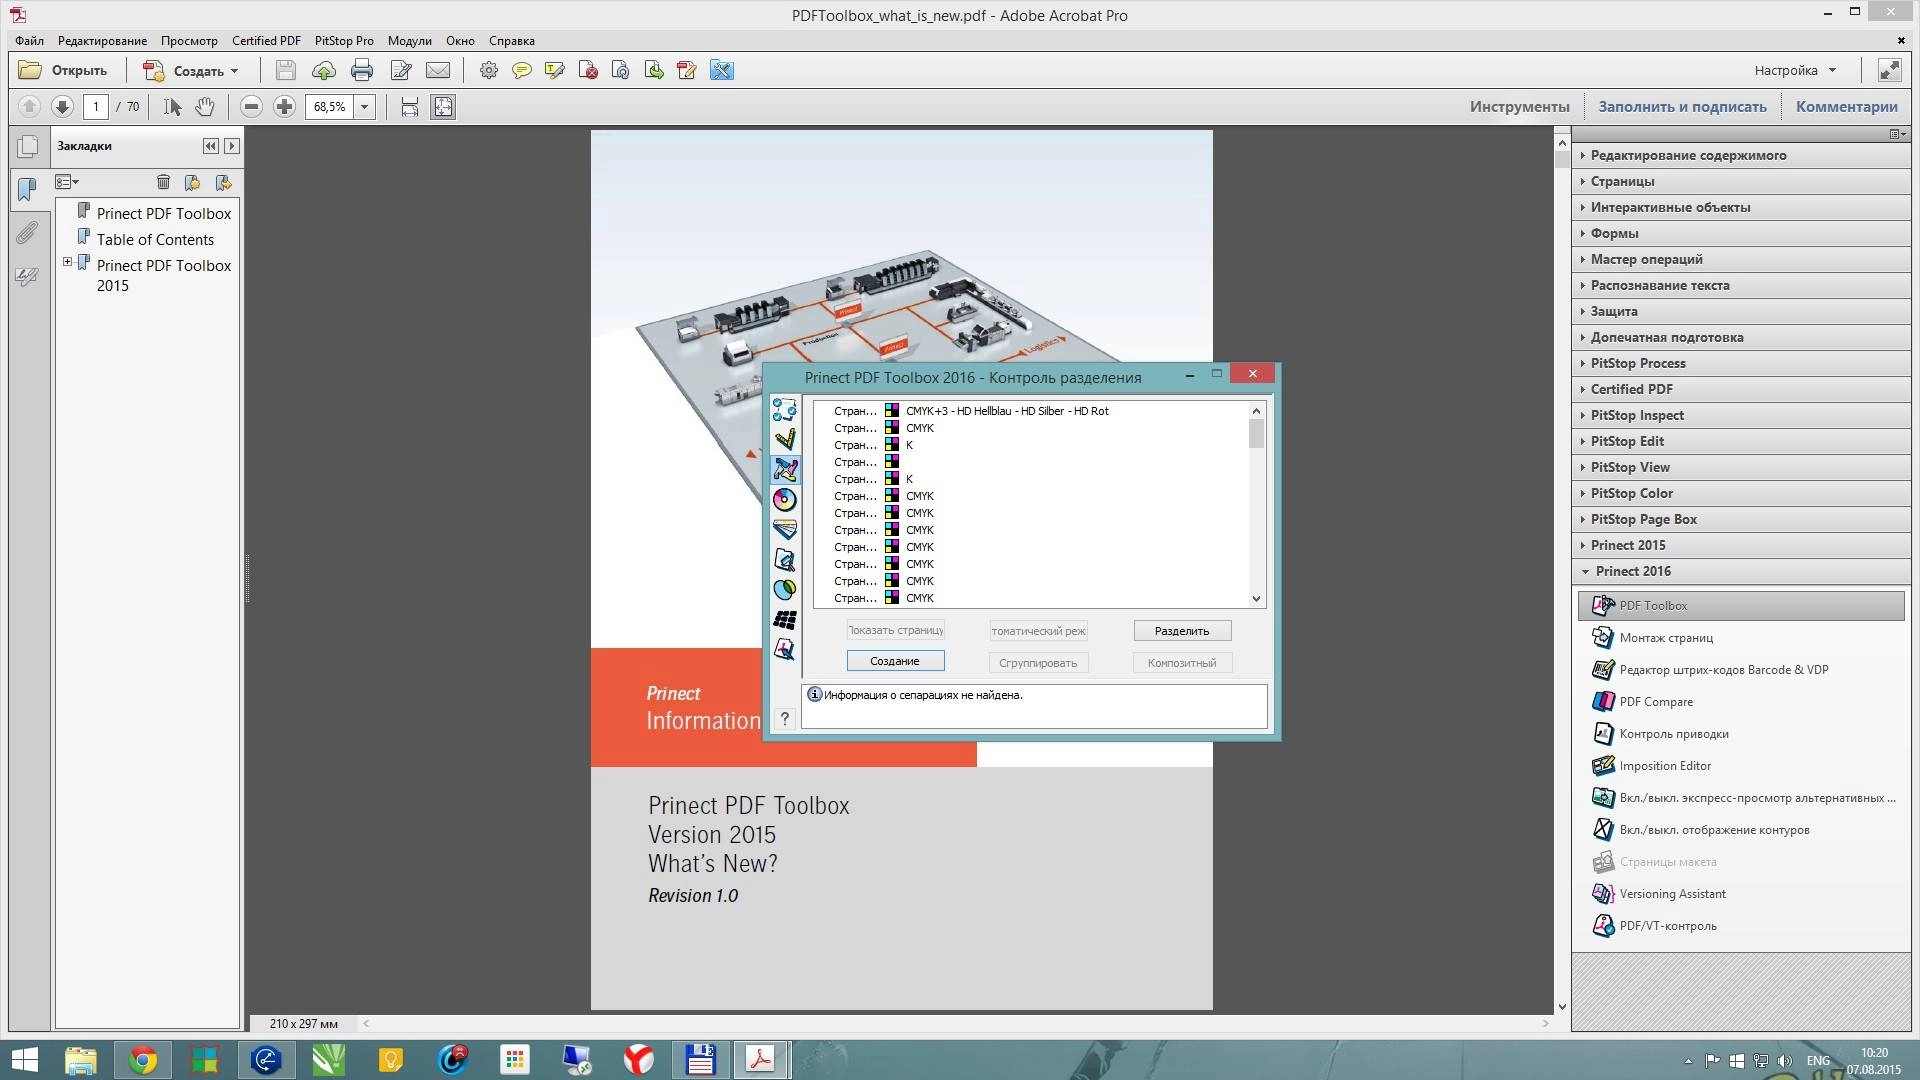Viewport: 1920px width, 1080px height.
Task: Click the 'ENG' language indicator in the tray
Action: coord(1818,1060)
